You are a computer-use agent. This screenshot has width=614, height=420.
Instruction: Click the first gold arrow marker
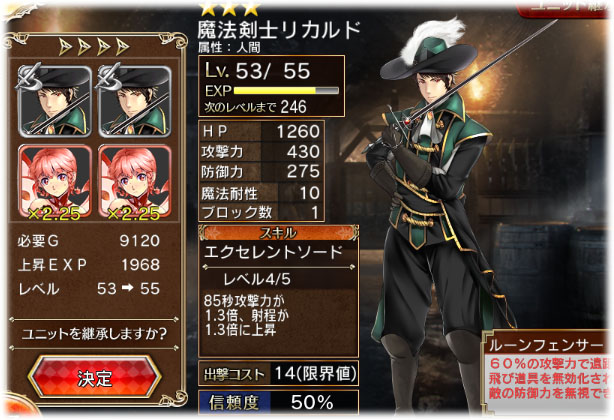65,47
